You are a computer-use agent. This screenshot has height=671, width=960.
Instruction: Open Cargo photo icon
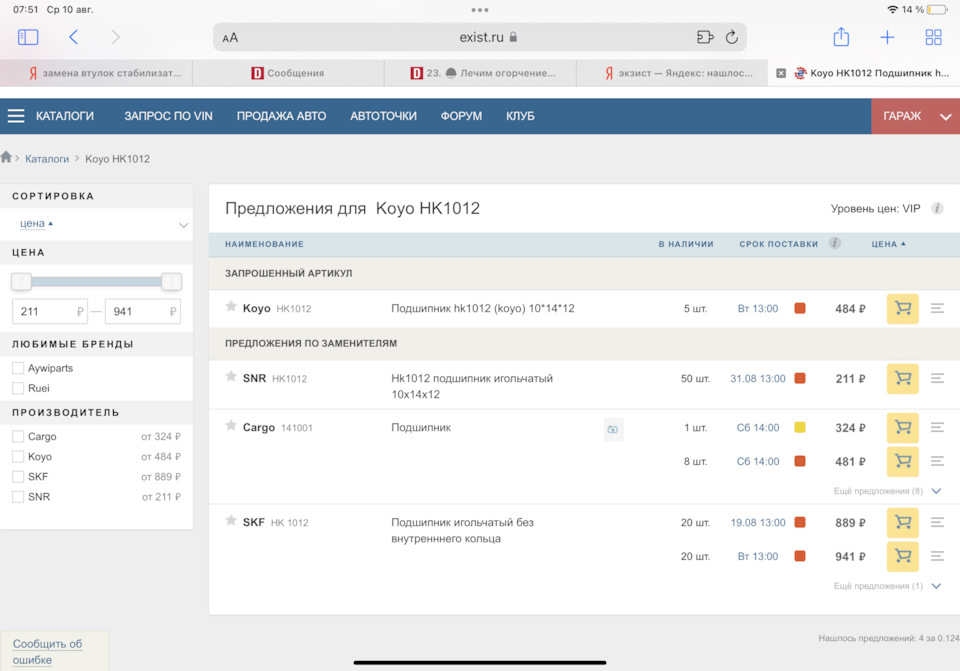pyautogui.click(x=613, y=429)
